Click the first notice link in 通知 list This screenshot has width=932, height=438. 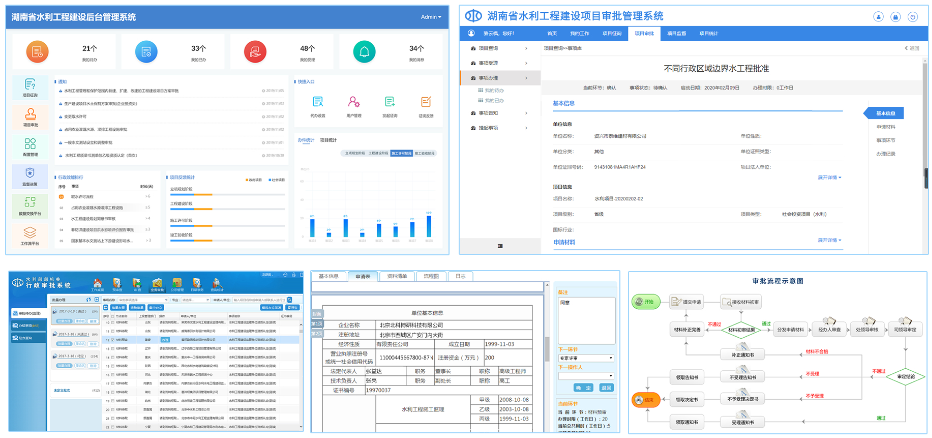tap(120, 91)
